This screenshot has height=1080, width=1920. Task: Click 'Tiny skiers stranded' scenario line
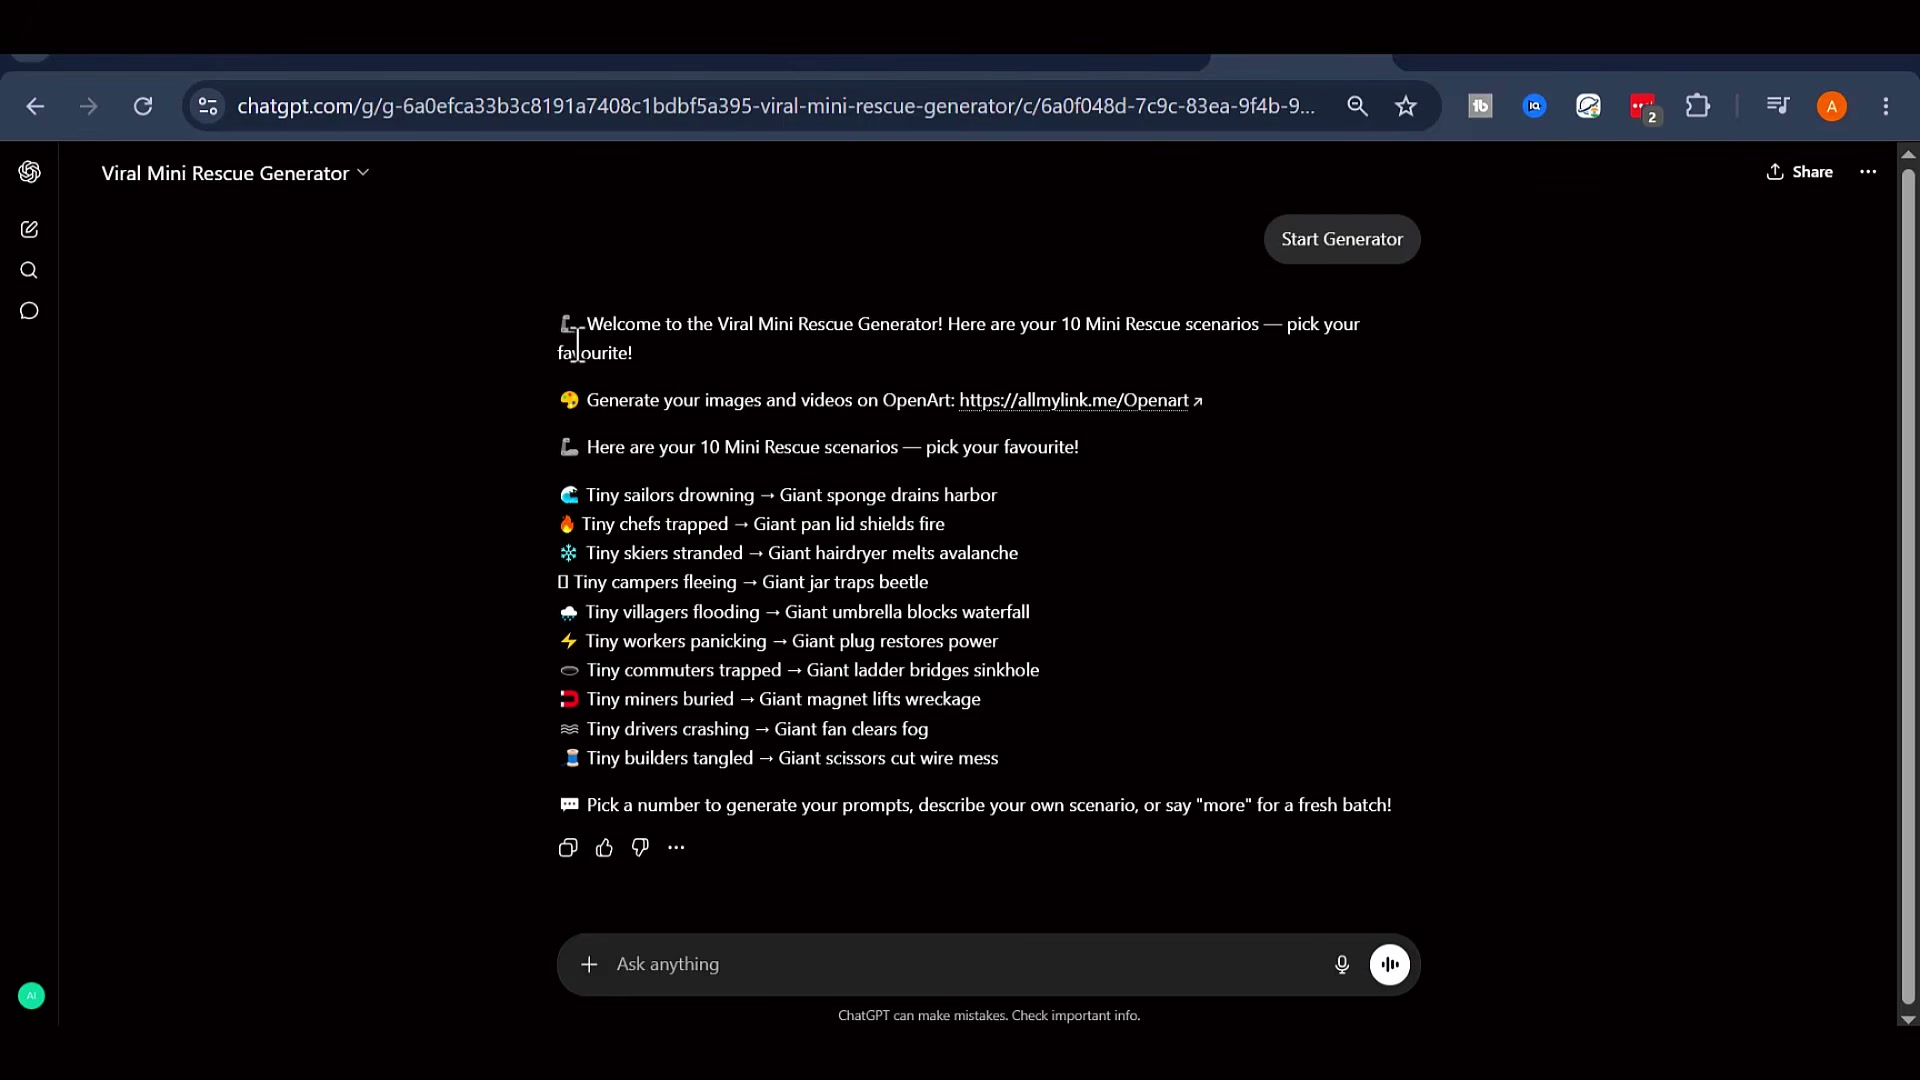788,553
